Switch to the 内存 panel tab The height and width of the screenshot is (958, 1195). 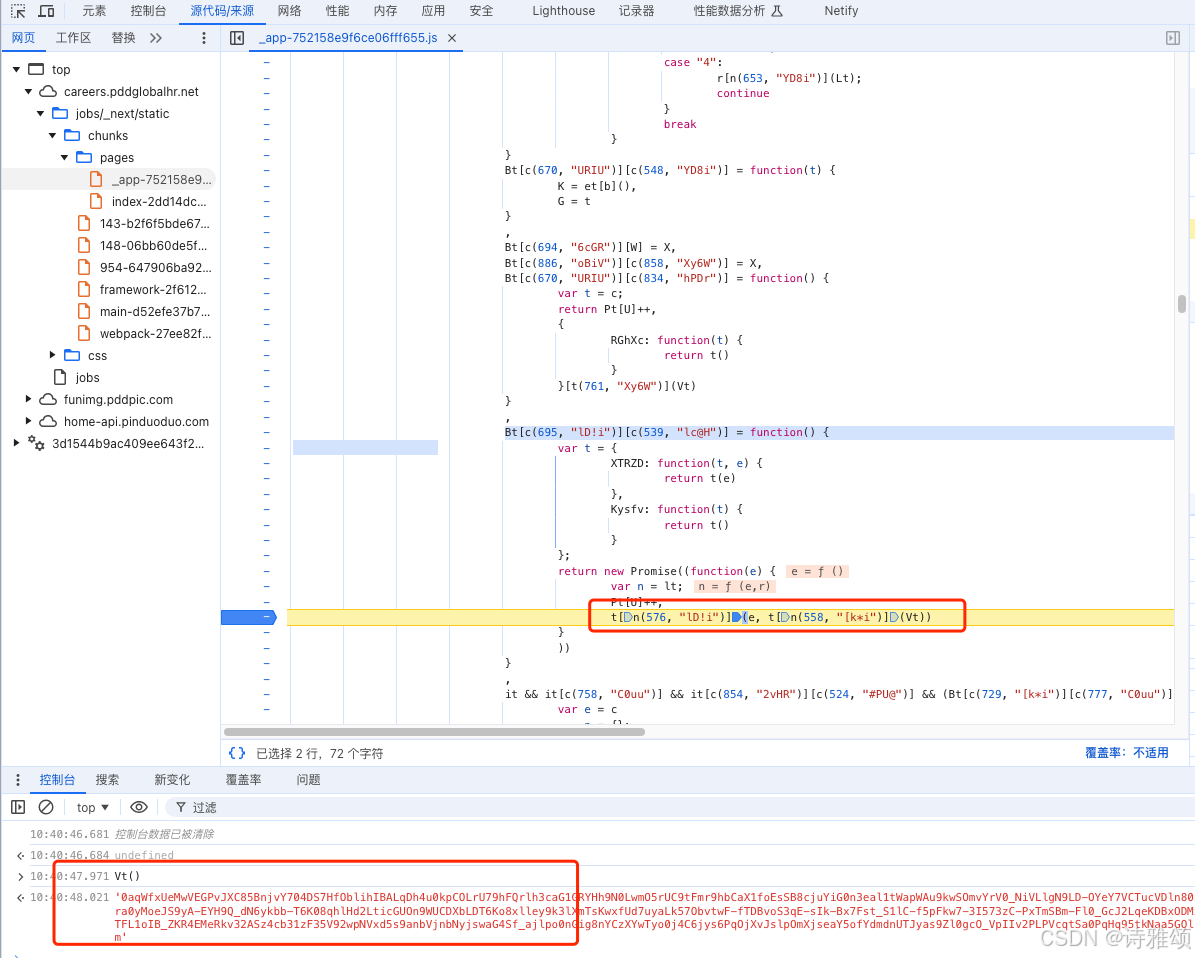pyautogui.click(x=386, y=11)
